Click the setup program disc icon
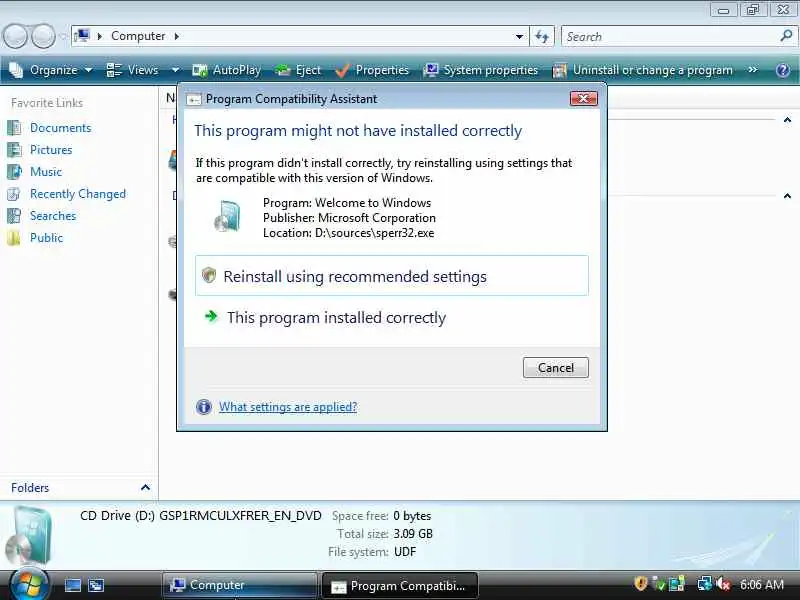The image size is (800, 600). (x=228, y=216)
